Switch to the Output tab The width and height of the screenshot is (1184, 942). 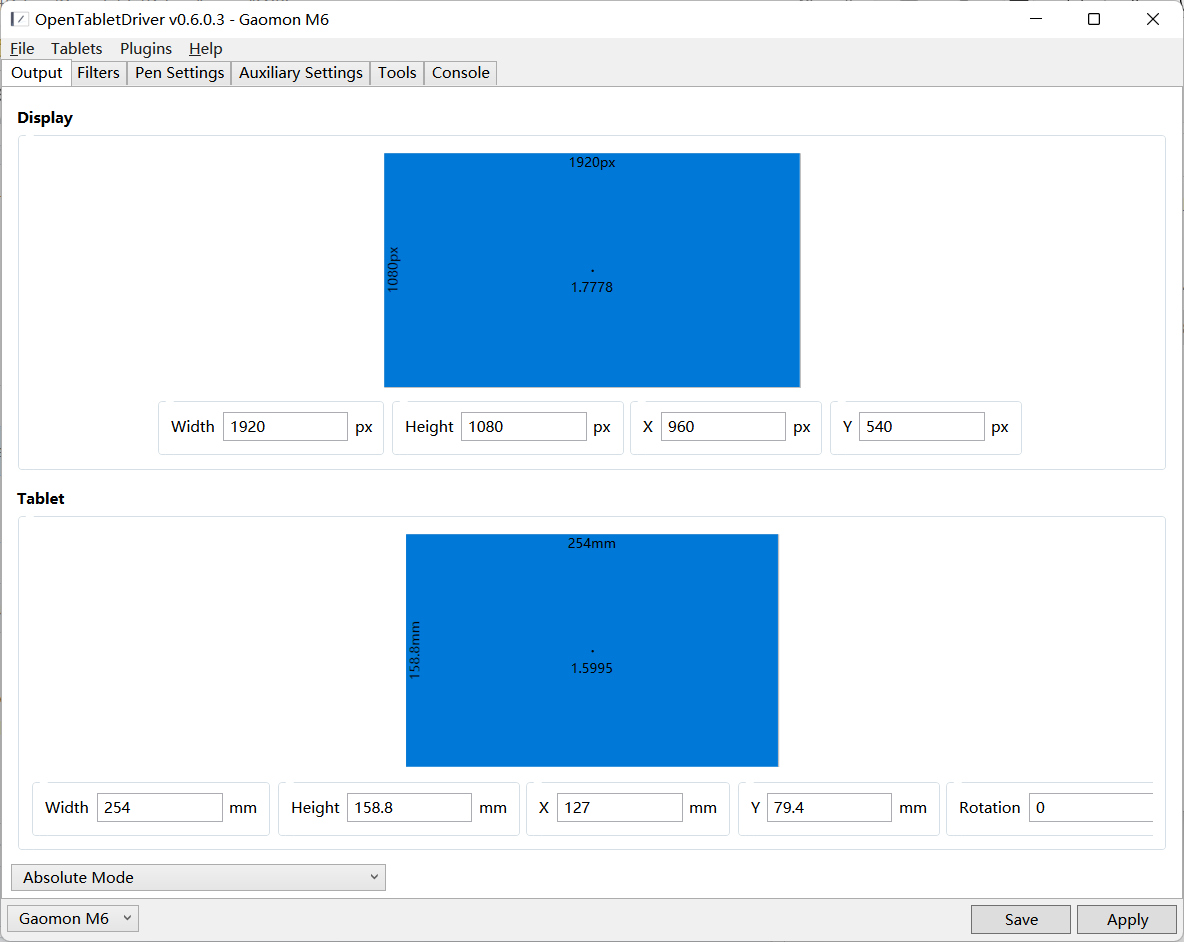[36, 73]
